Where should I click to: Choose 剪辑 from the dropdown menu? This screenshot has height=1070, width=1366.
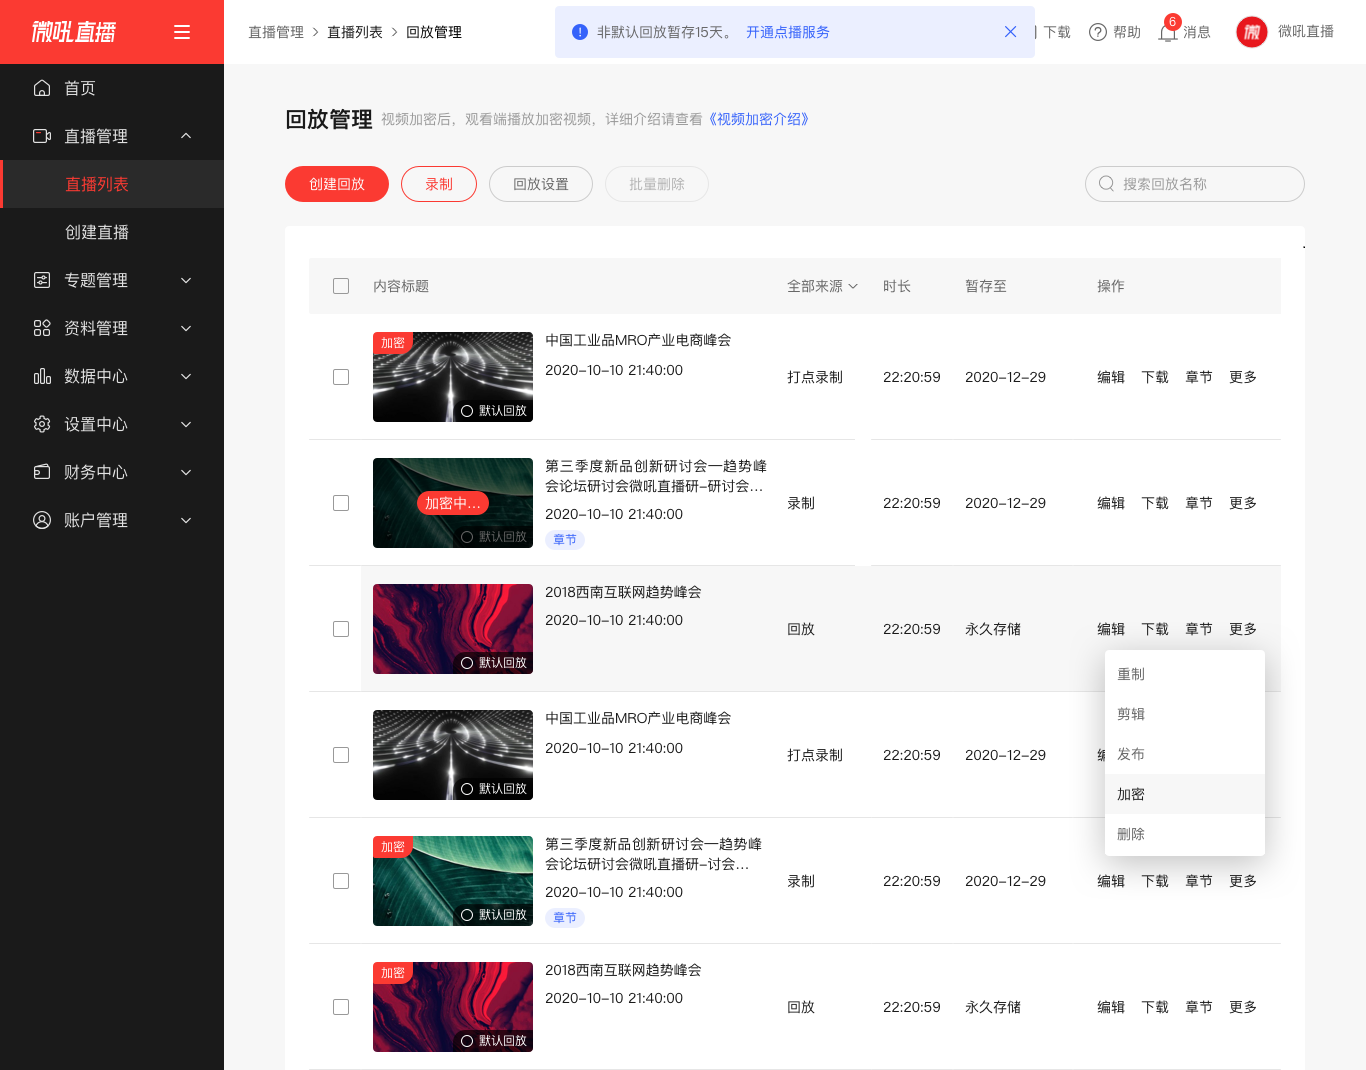click(1185, 714)
